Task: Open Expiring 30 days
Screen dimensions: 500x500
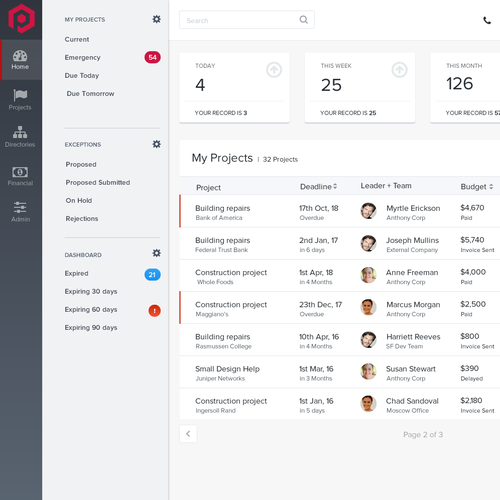Action: [91, 291]
